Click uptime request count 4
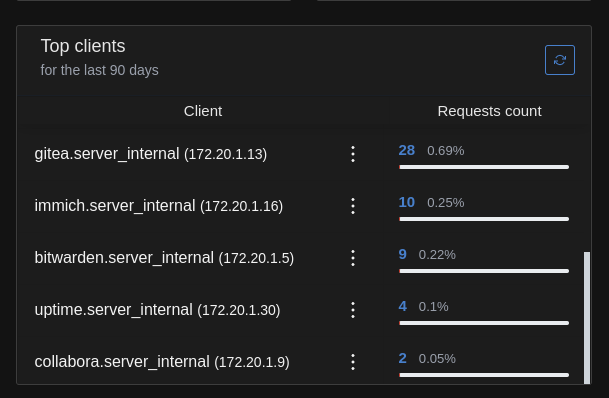The height and width of the screenshot is (398, 609). pyautogui.click(x=402, y=306)
